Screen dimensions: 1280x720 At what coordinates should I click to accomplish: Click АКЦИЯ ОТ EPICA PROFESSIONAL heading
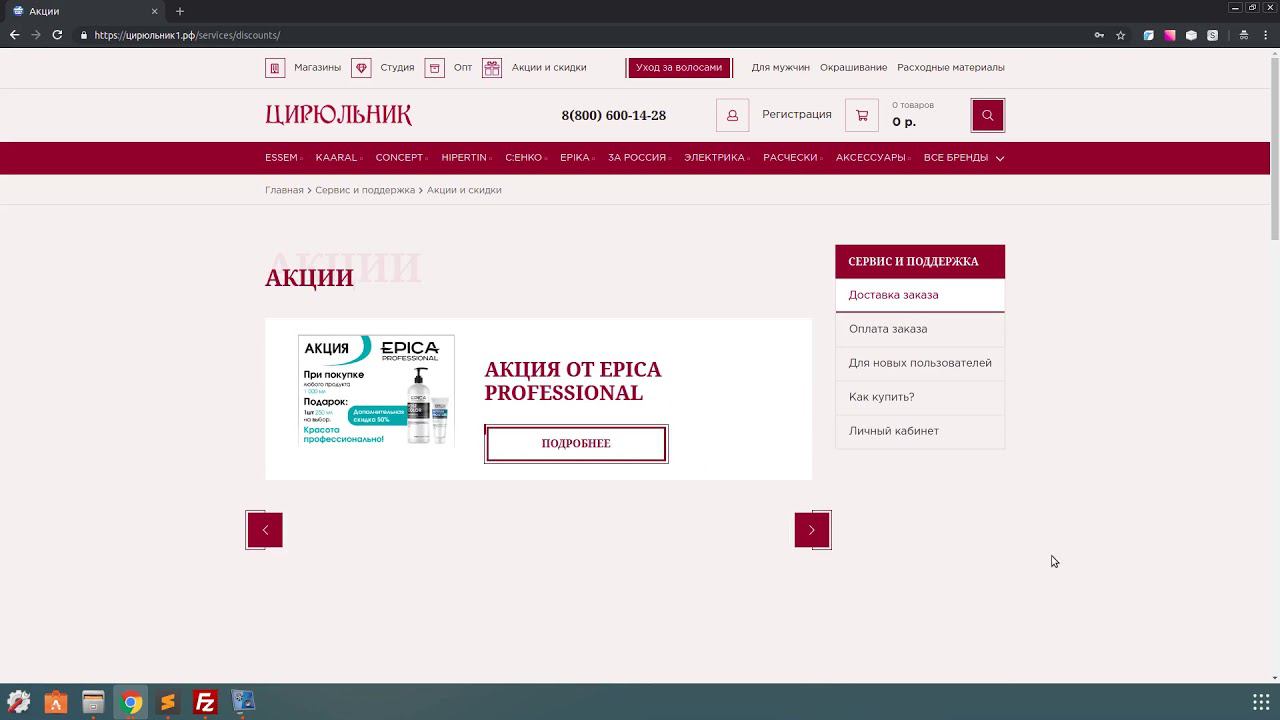pyautogui.click(x=573, y=381)
